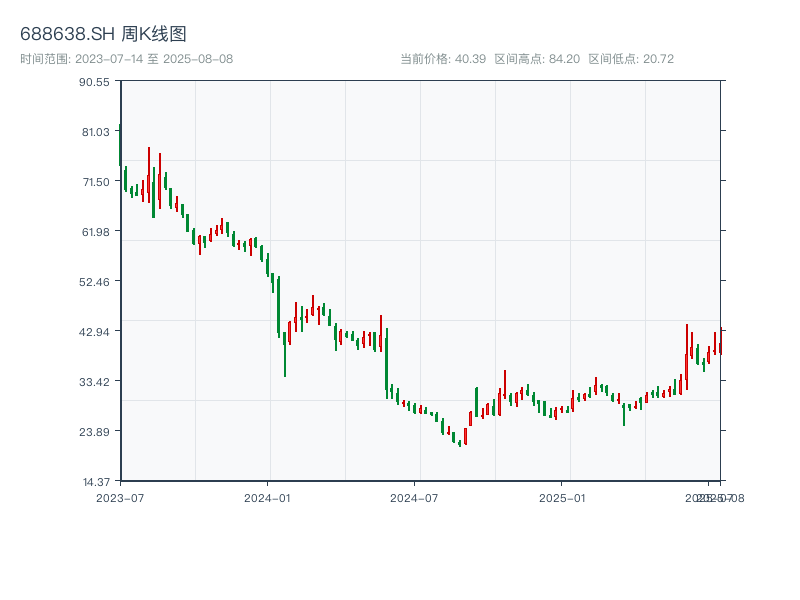
Task: Click the 2023-07 x-axis date label
Action: tap(118, 497)
